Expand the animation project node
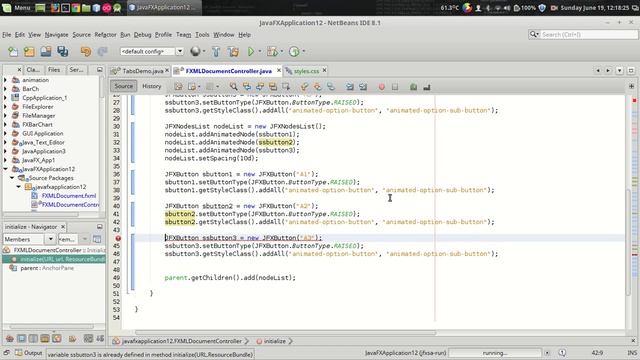The image size is (640, 360). [x=5, y=80]
